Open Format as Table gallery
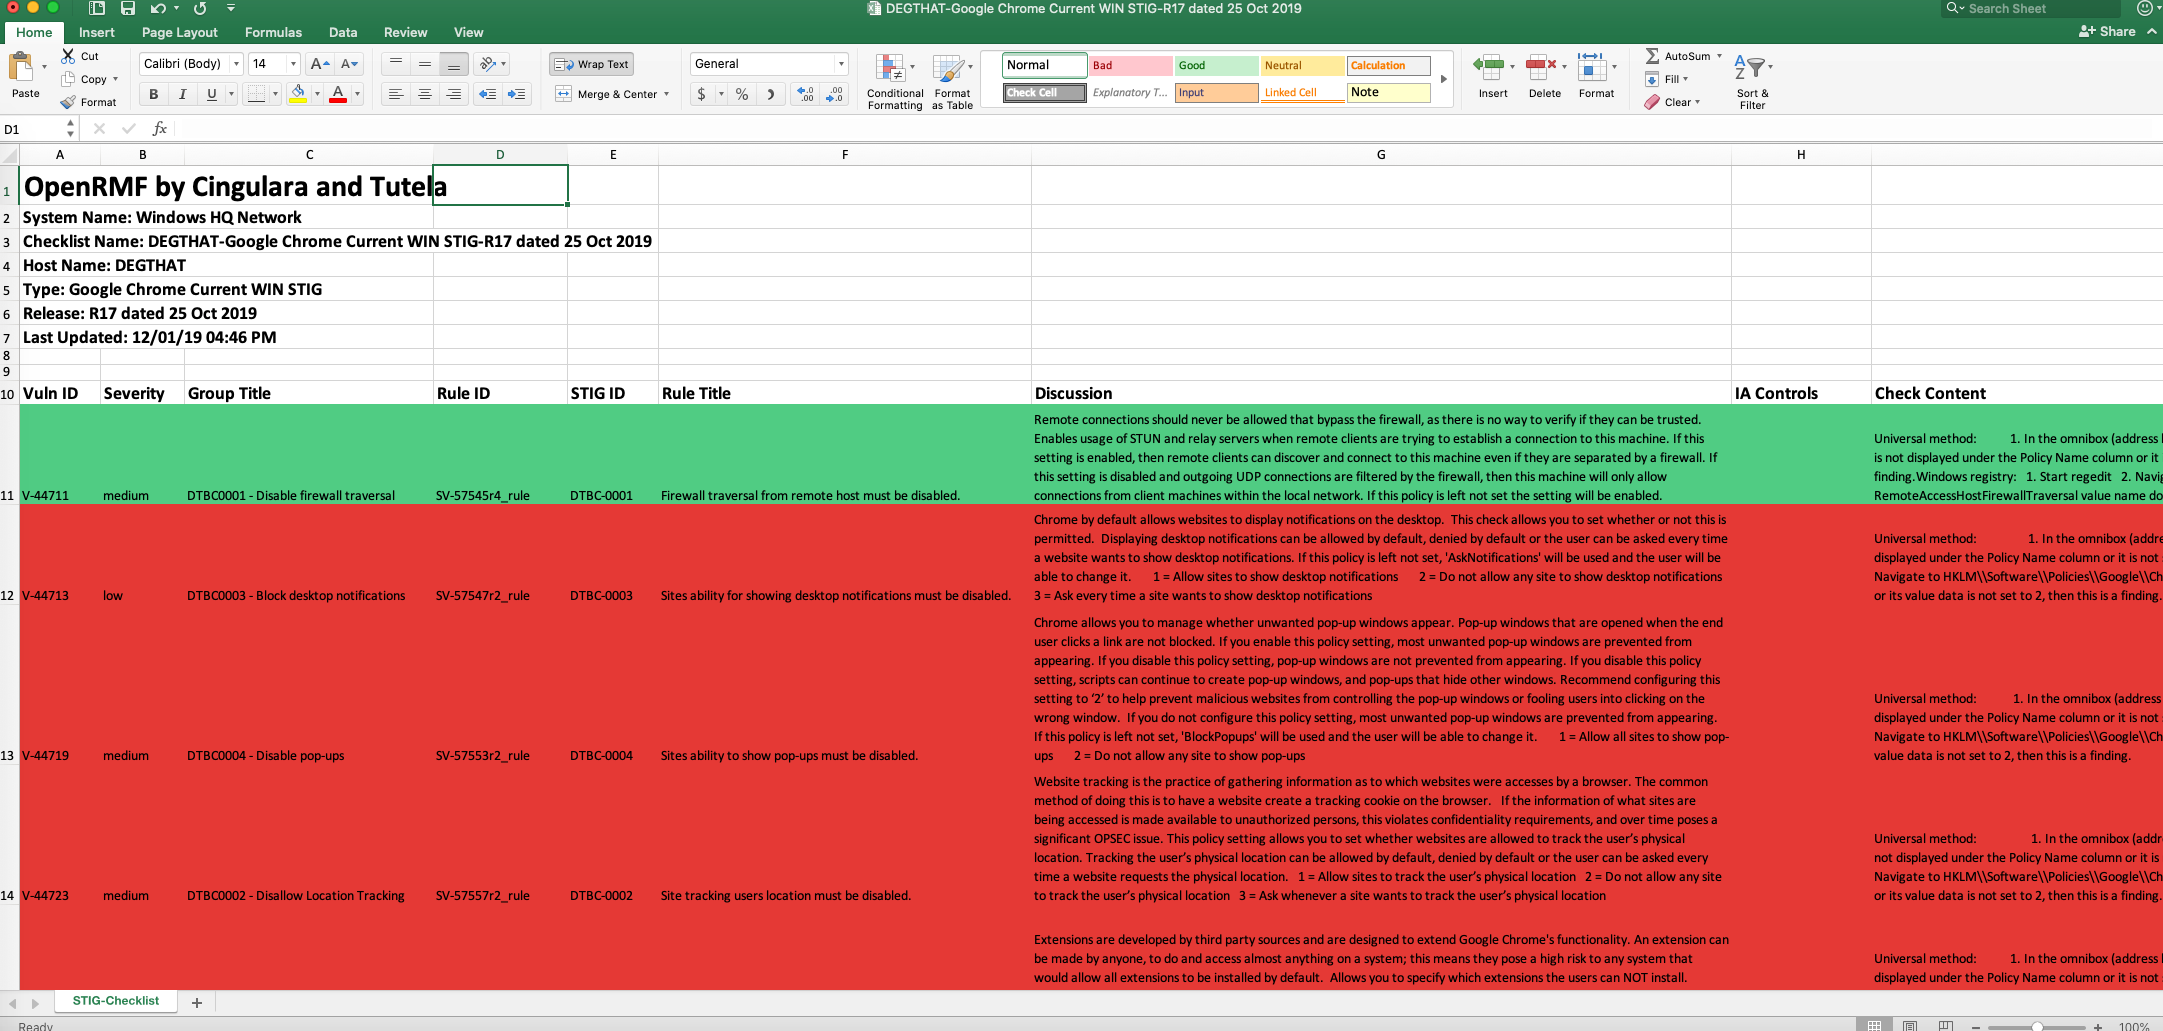This screenshot has height=1031, width=2163. pos(952,81)
